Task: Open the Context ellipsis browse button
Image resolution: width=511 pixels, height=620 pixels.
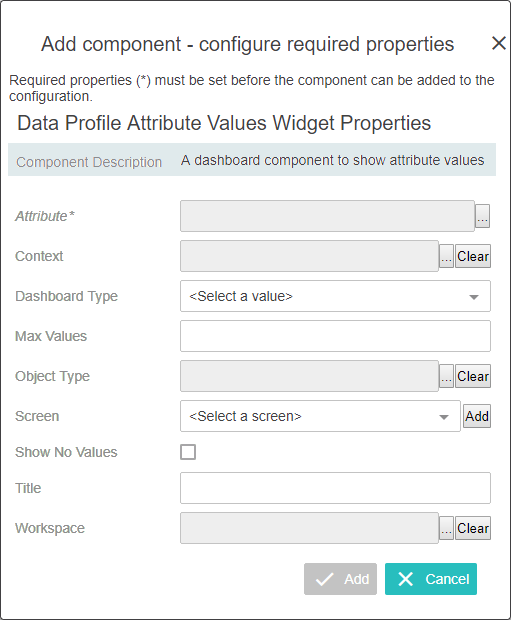Action: pos(446,256)
